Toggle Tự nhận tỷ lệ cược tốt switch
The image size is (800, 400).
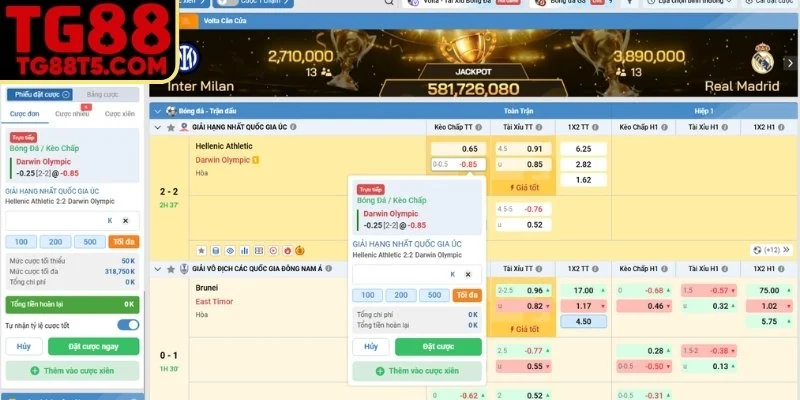[x=128, y=325]
